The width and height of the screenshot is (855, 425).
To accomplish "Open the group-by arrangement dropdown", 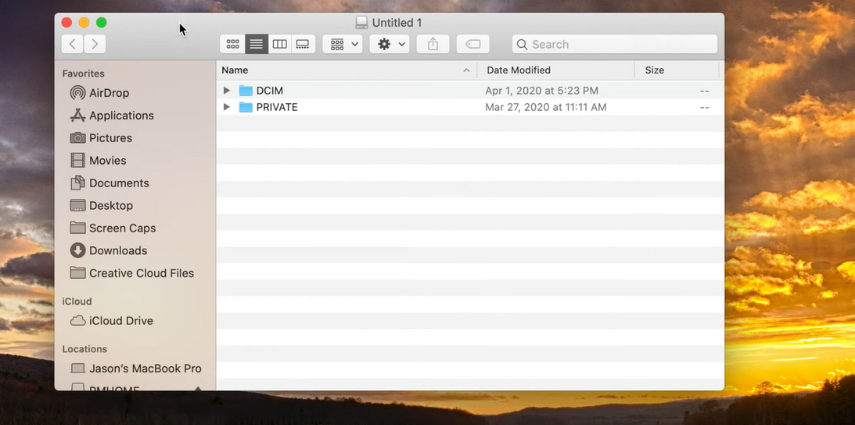I will click(343, 44).
